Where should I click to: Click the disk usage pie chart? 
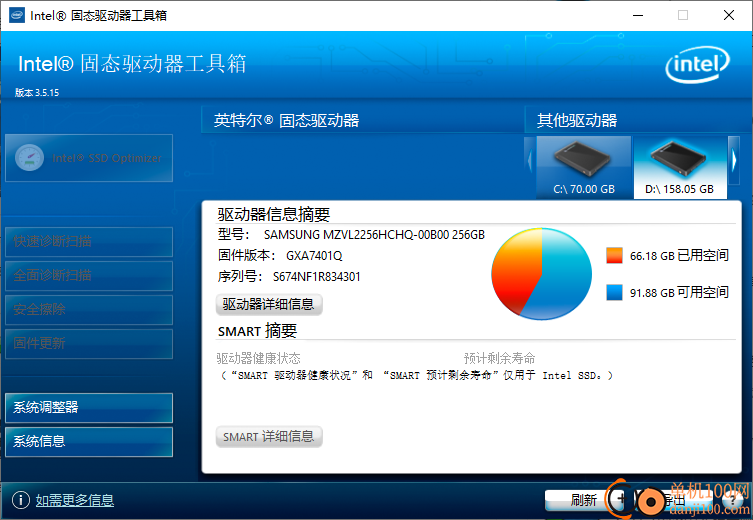(542, 274)
